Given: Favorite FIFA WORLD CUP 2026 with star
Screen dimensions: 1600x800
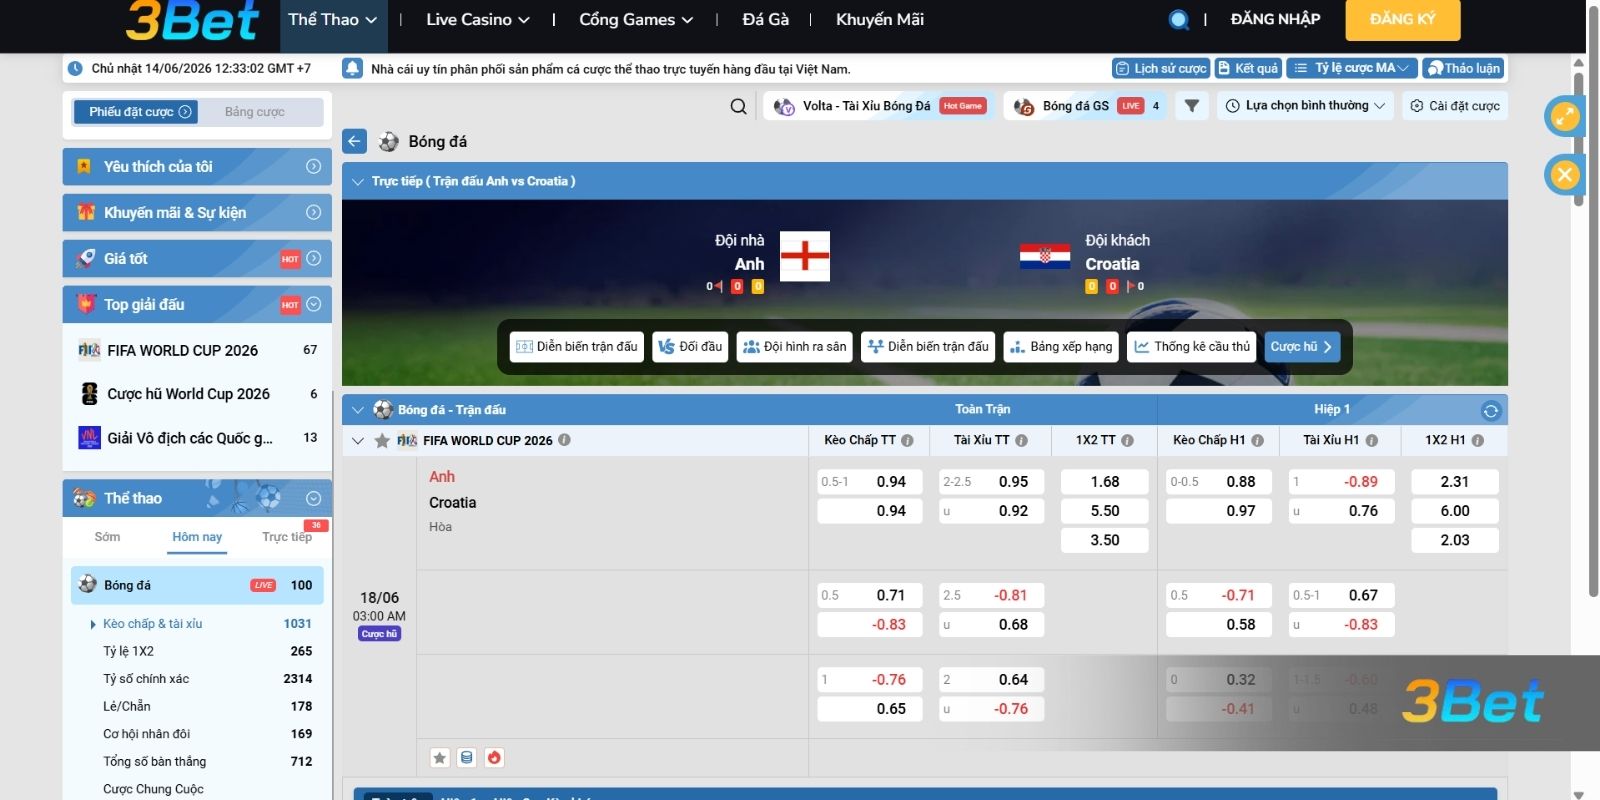Looking at the screenshot, I should [x=382, y=440].
